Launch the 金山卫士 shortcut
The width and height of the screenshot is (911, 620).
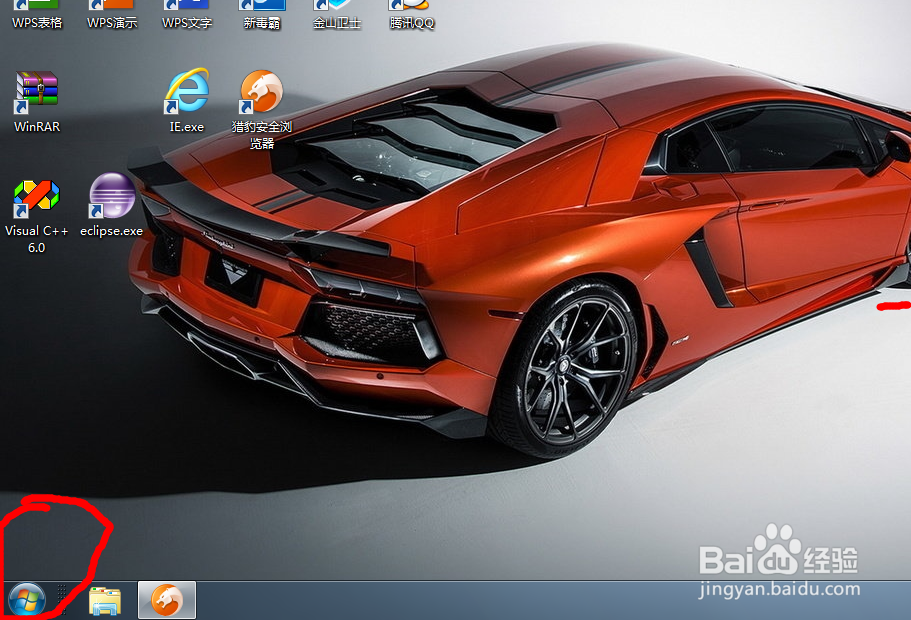(x=336, y=15)
